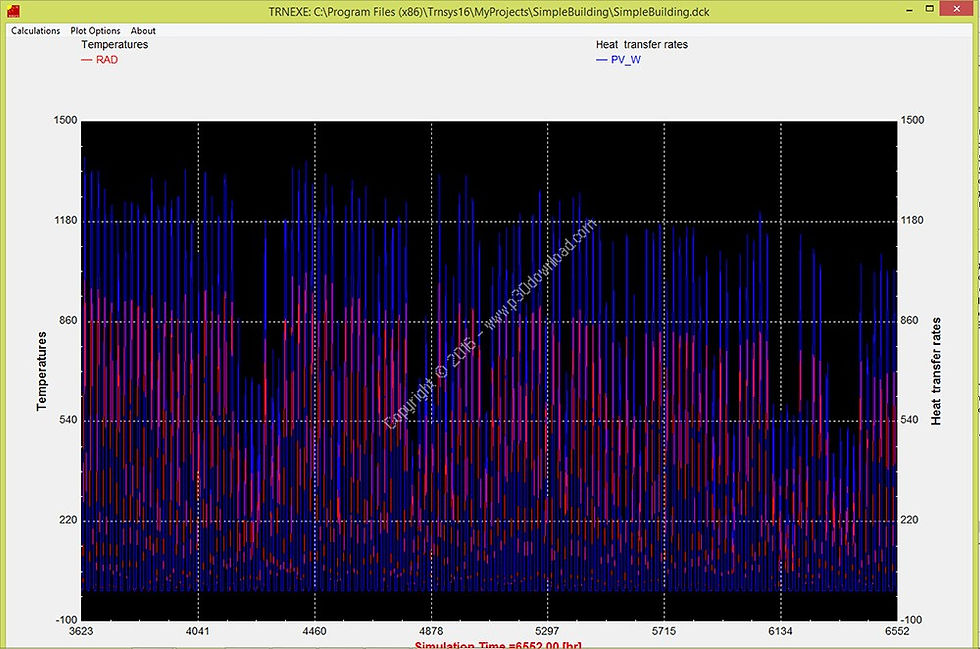Click right axis value -100

click(911, 620)
